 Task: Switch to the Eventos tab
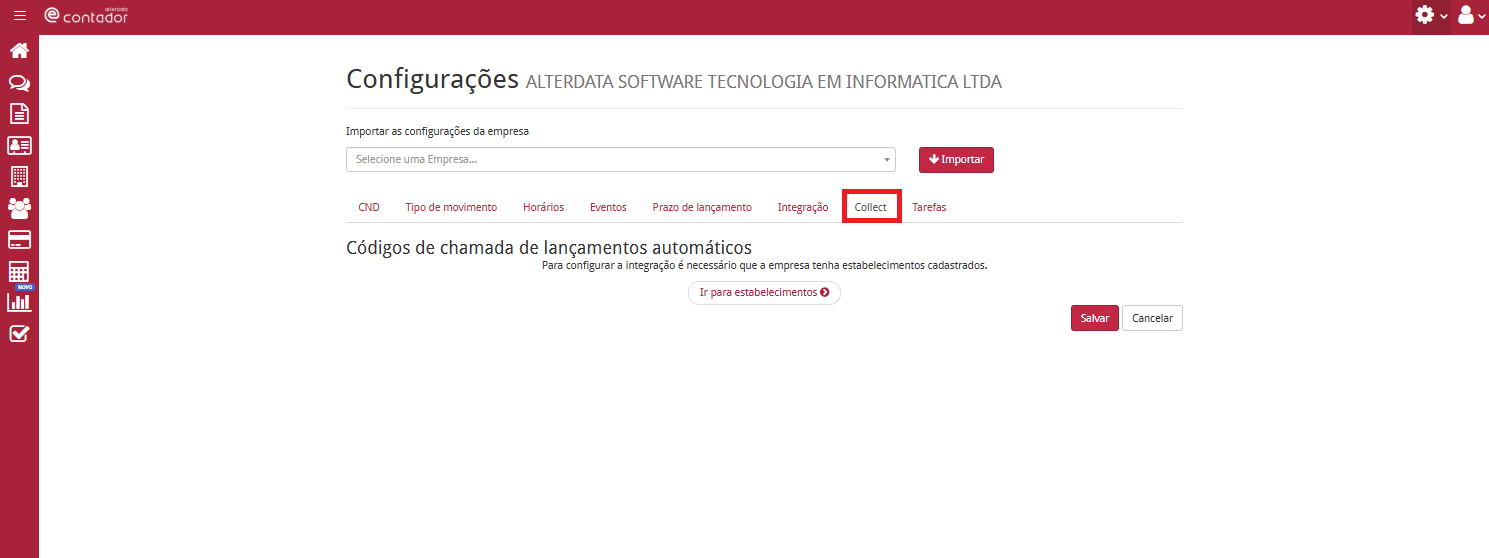tap(608, 207)
